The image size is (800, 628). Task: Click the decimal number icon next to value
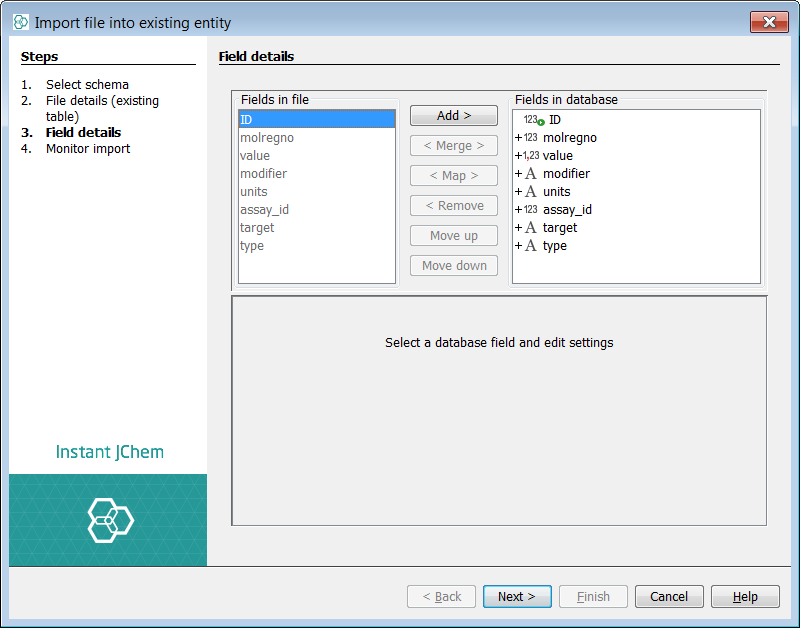[x=530, y=156]
